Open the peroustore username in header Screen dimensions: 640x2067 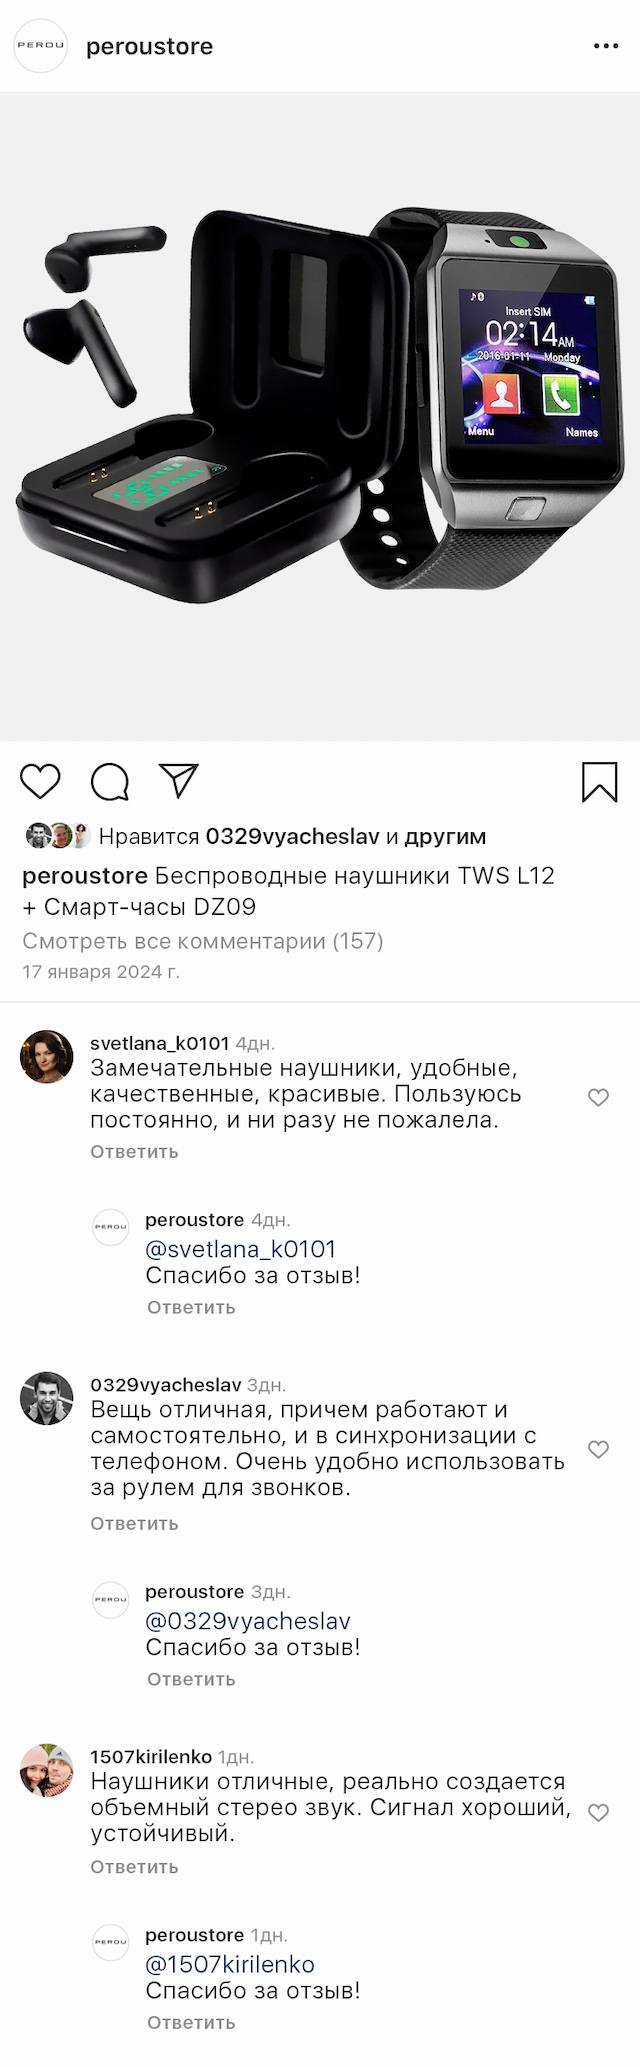coord(150,47)
